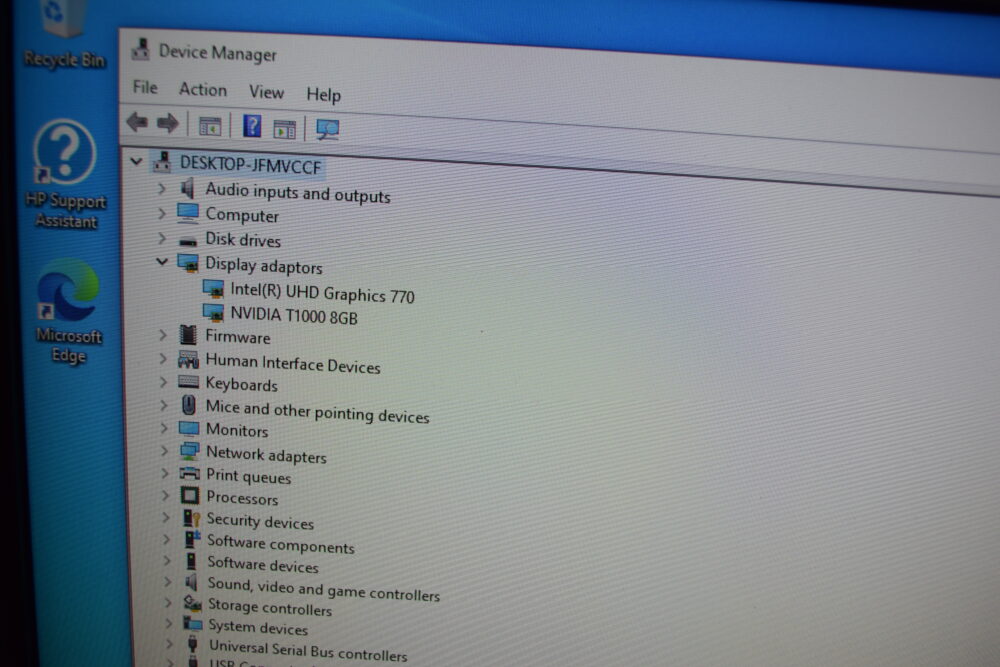Click the Firmware category chip icon
This screenshot has height=667, width=1000.
coord(188,334)
